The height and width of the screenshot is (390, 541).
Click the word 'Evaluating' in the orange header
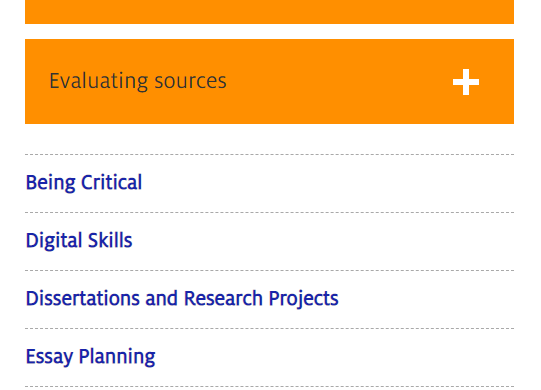(99, 81)
